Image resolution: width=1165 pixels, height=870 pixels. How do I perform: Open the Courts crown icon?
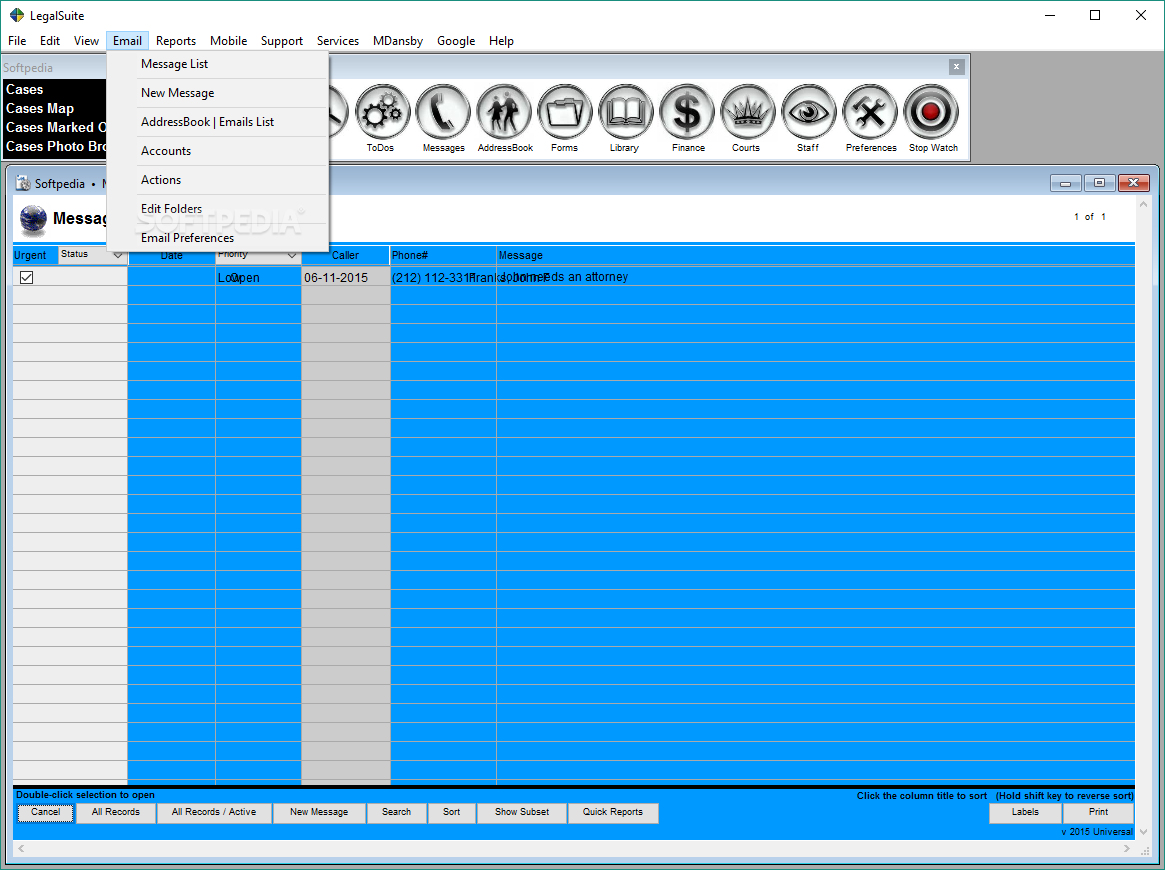[747, 113]
